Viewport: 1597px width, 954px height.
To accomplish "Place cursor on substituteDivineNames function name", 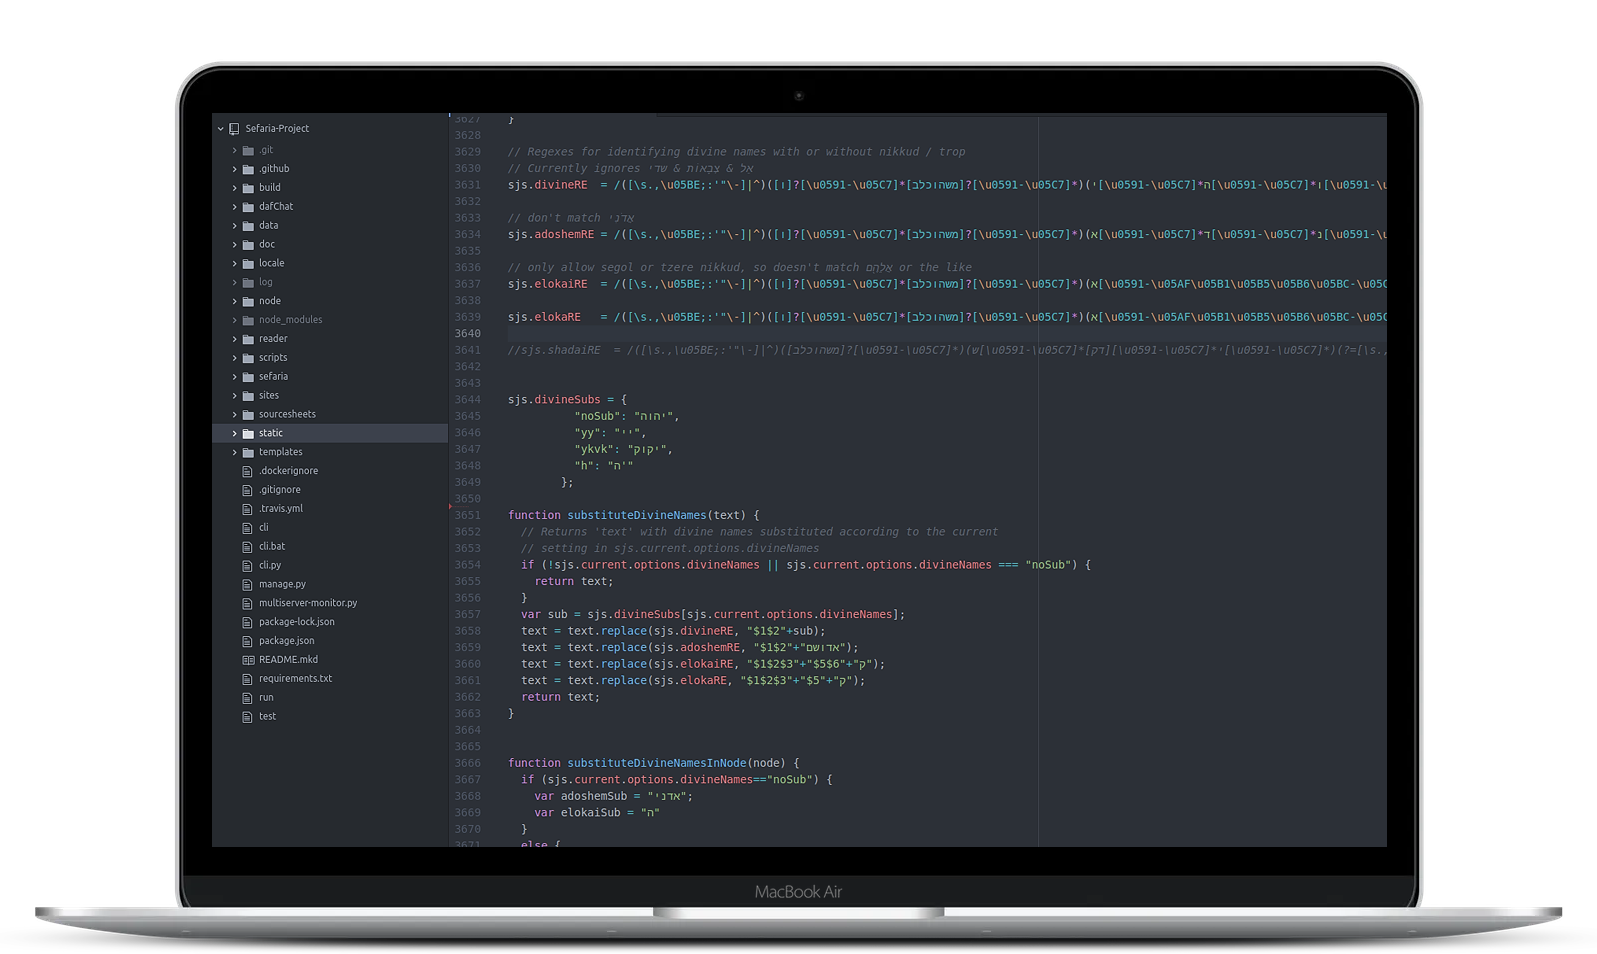I will pyautogui.click(x=636, y=516).
